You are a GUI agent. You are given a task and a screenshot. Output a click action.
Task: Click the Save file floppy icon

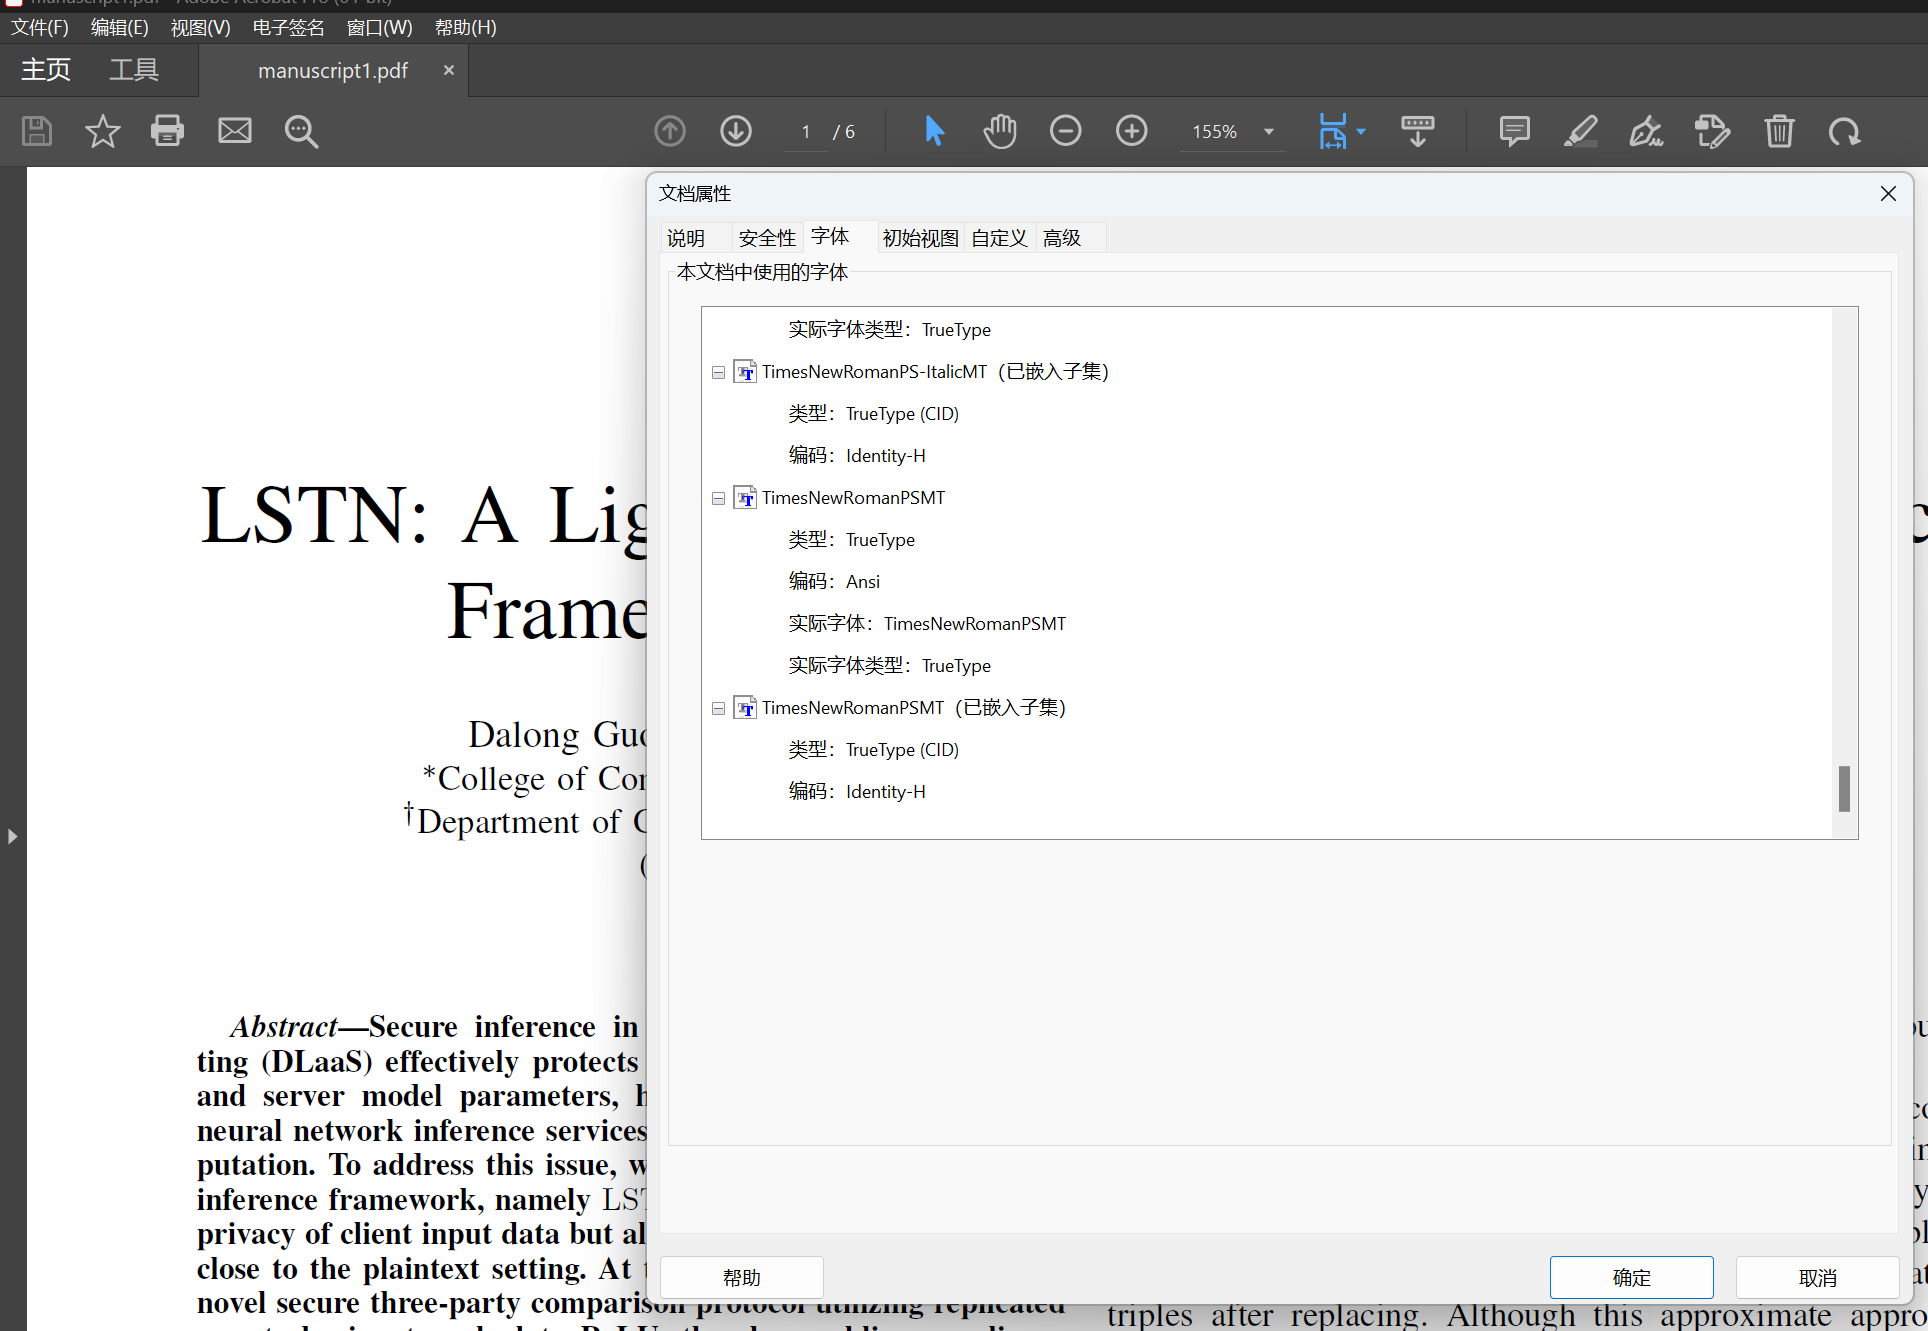[37, 131]
